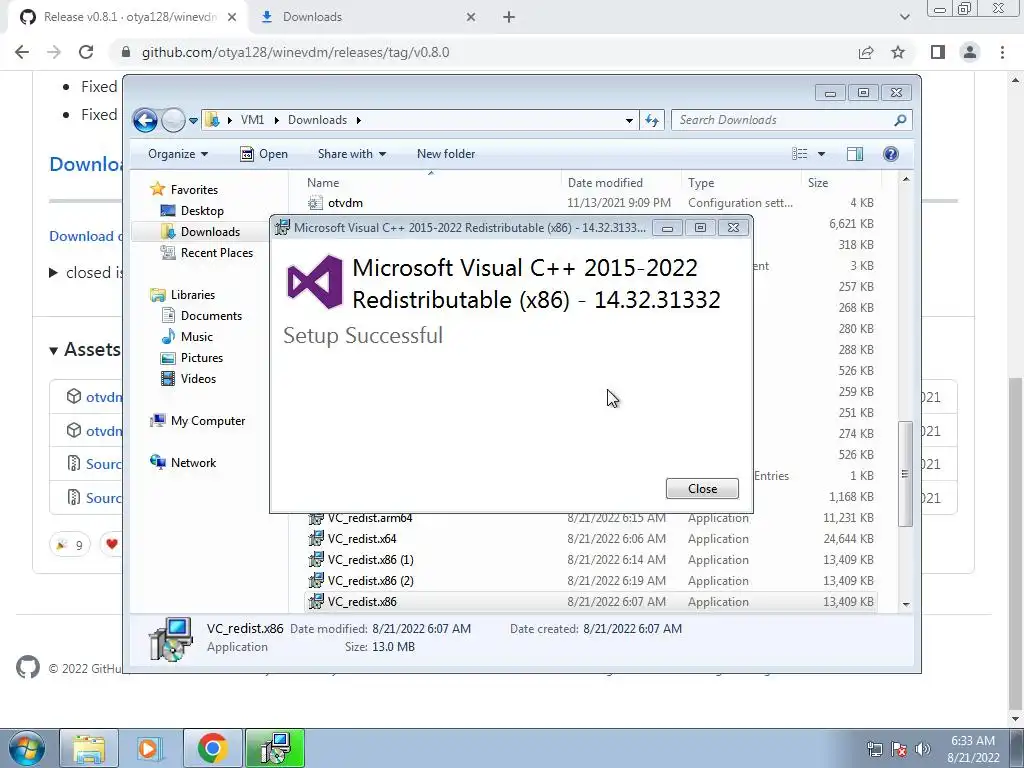This screenshot has height=768, width=1024.
Task: Click the volume icon in system tray
Action: tap(923, 749)
